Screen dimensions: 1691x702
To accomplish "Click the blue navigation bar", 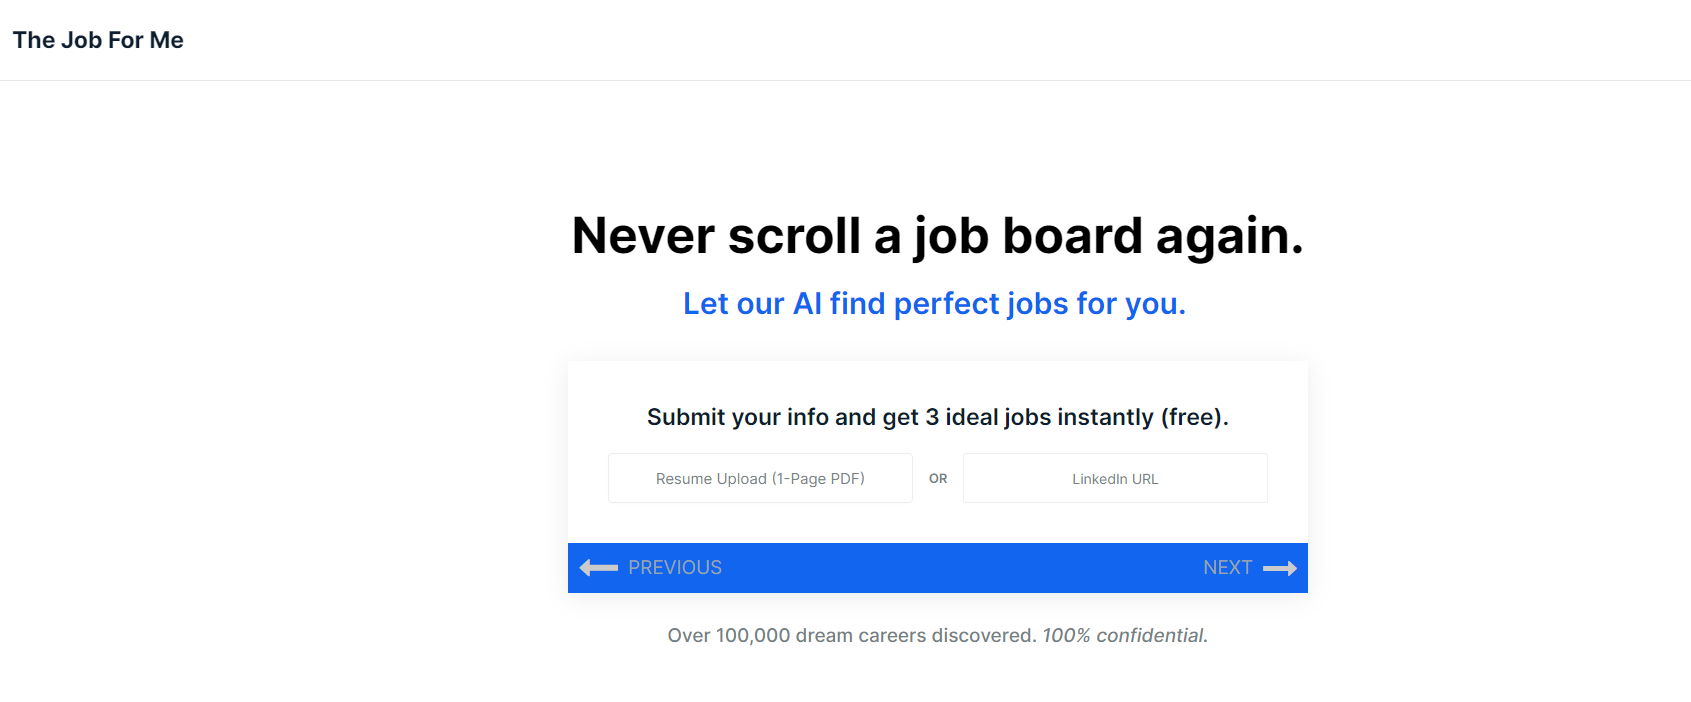I will [x=938, y=567].
